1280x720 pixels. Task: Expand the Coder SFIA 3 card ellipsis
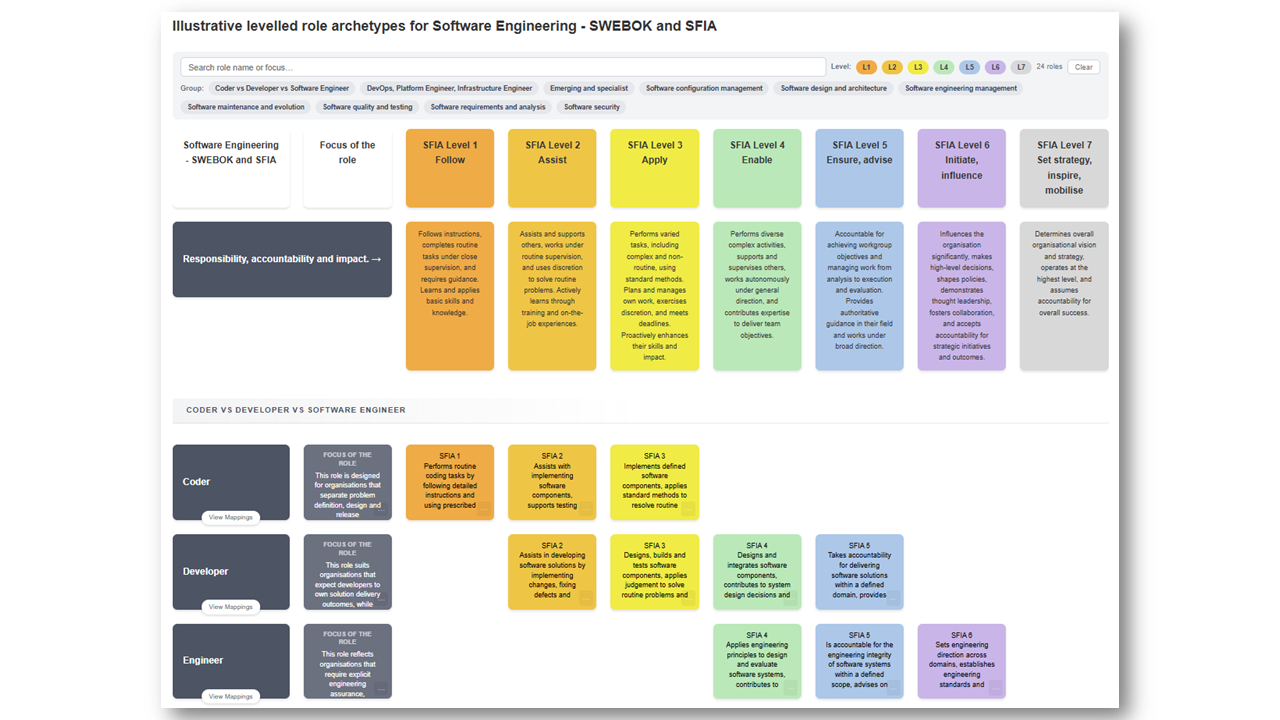click(688, 509)
